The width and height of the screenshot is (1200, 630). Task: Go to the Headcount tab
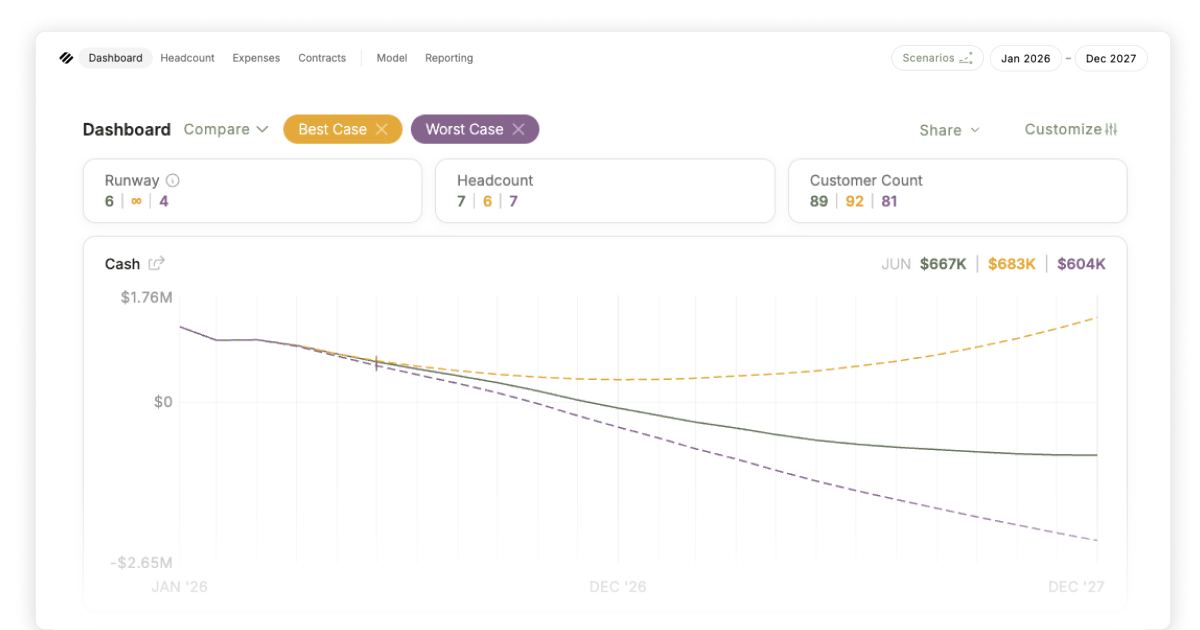pos(187,58)
